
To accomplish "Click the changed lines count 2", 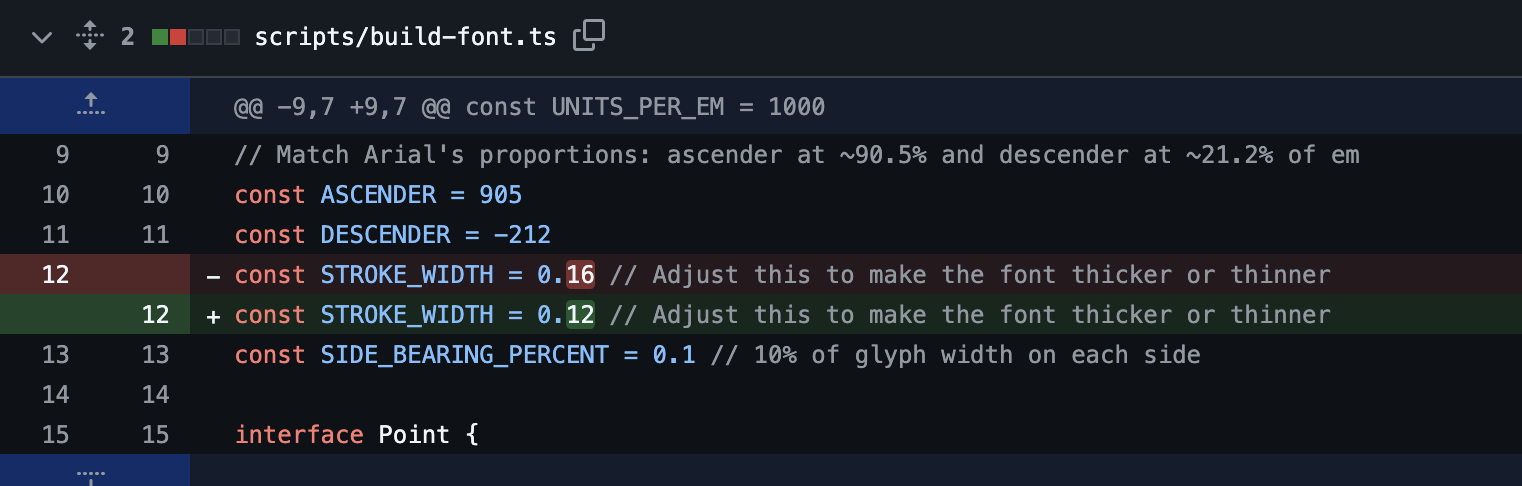I will (127, 38).
